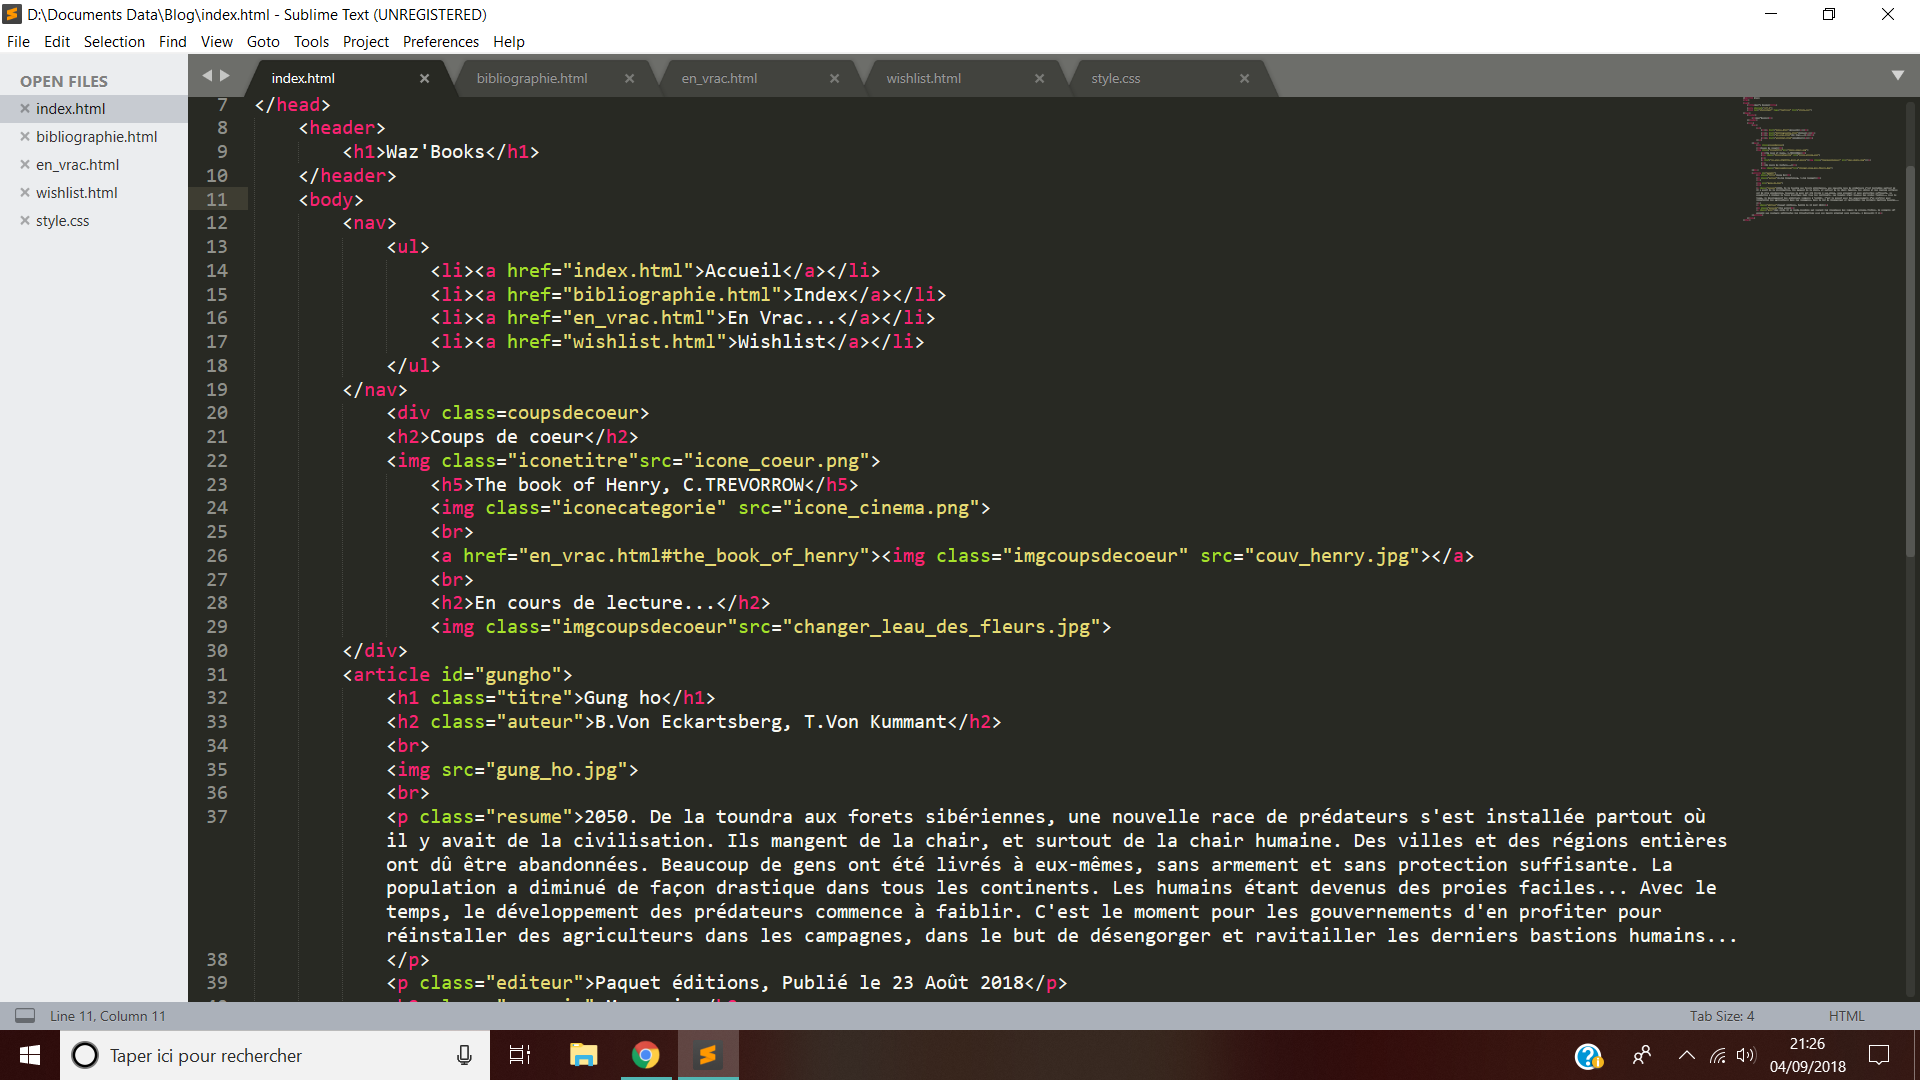
Task: Click the vertical scrollbar of the editor
Action: pyautogui.click(x=1910, y=360)
